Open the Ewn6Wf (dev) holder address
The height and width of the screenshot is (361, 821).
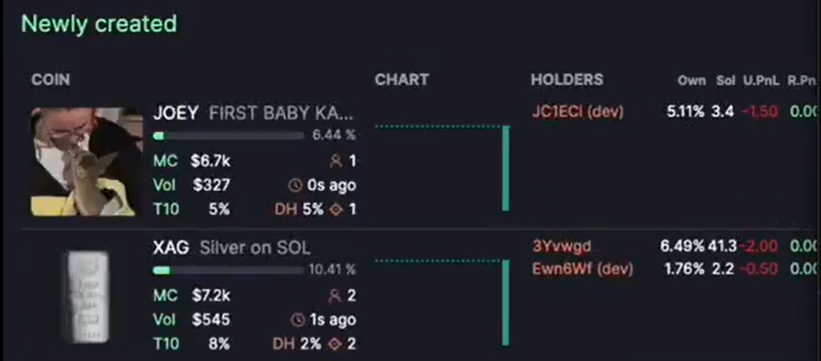[582, 269]
